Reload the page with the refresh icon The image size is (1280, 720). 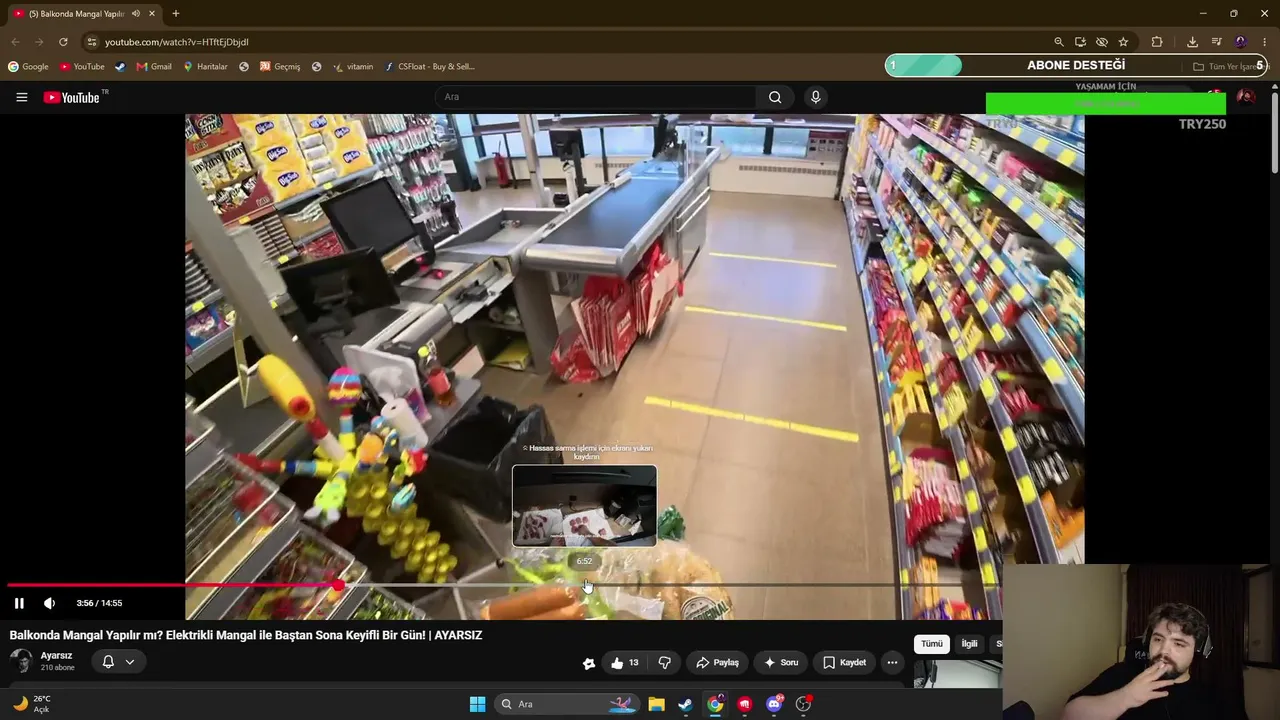click(x=63, y=42)
